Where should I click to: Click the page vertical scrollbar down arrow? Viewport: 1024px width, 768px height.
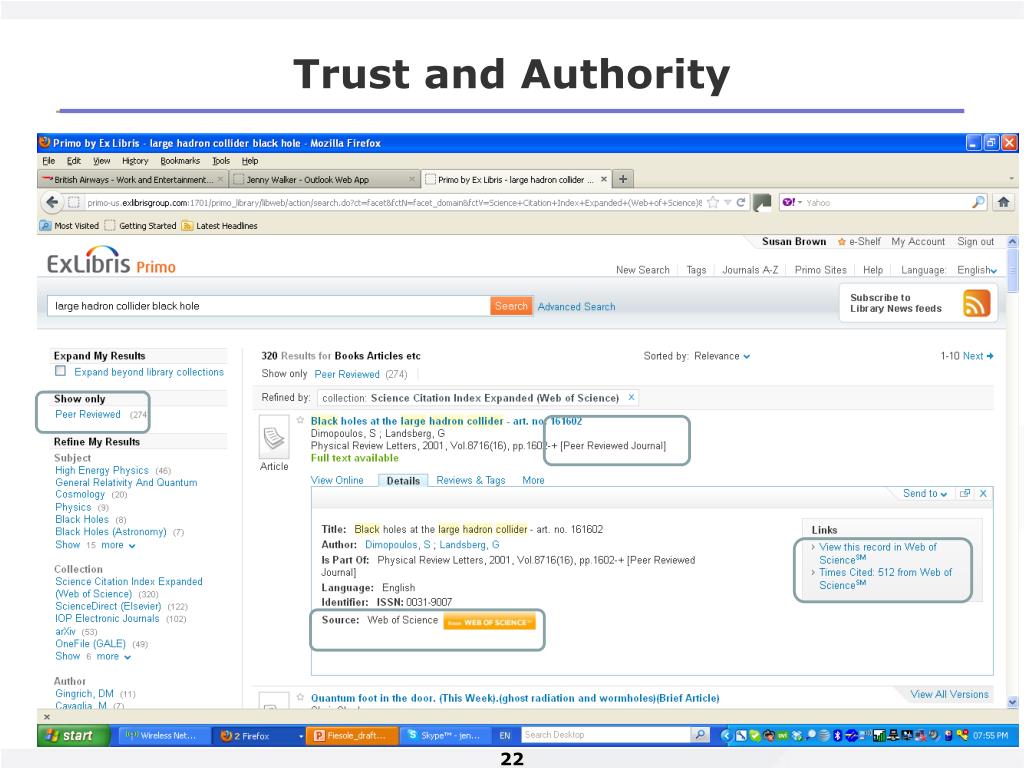click(x=1013, y=702)
